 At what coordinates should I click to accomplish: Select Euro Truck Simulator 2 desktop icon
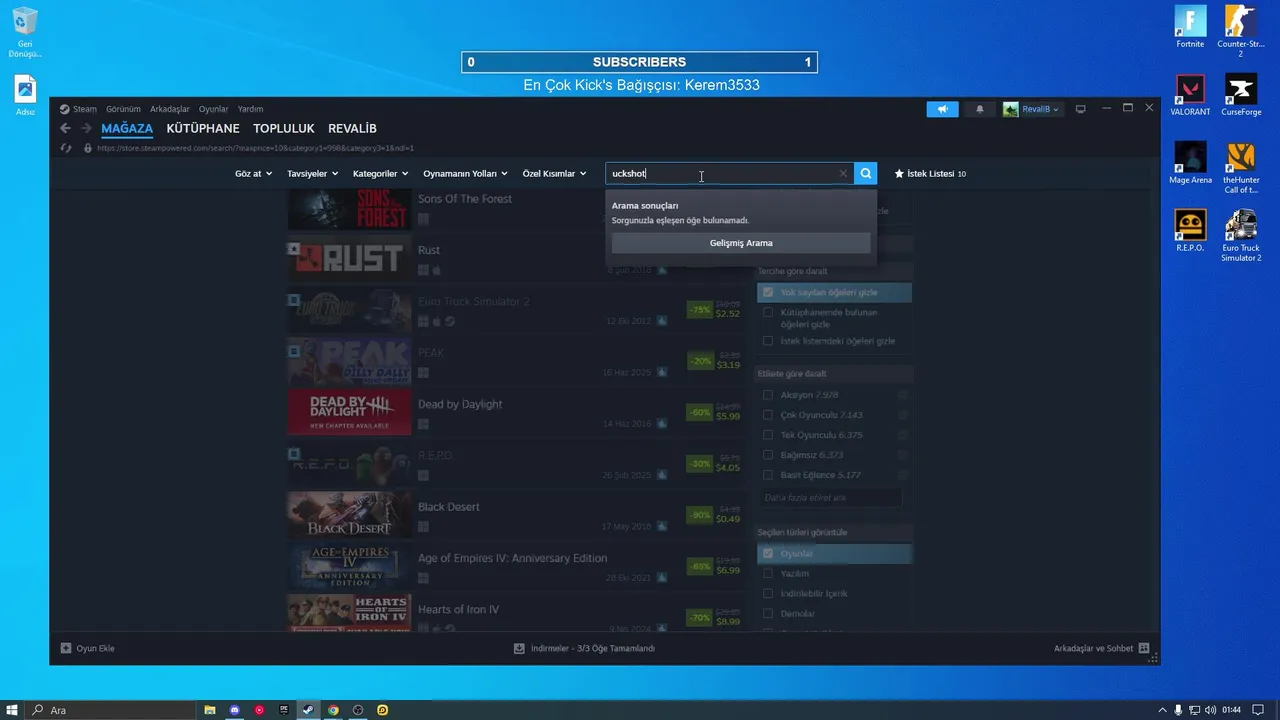click(x=1241, y=236)
